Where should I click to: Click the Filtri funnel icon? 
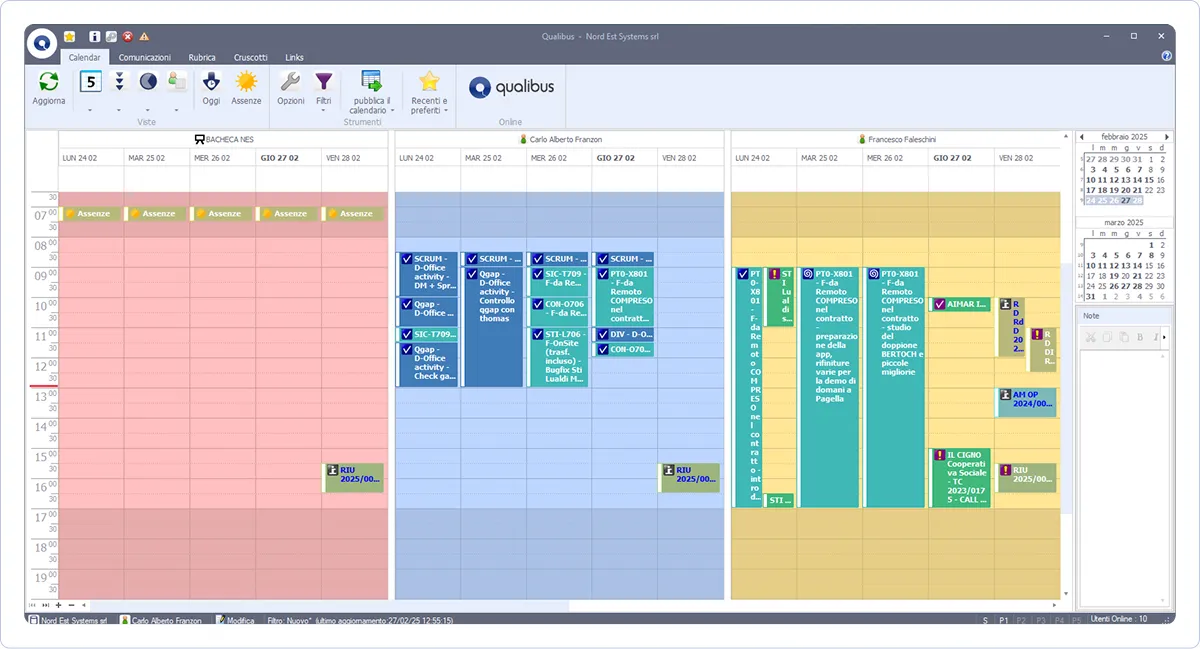[324, 82]
